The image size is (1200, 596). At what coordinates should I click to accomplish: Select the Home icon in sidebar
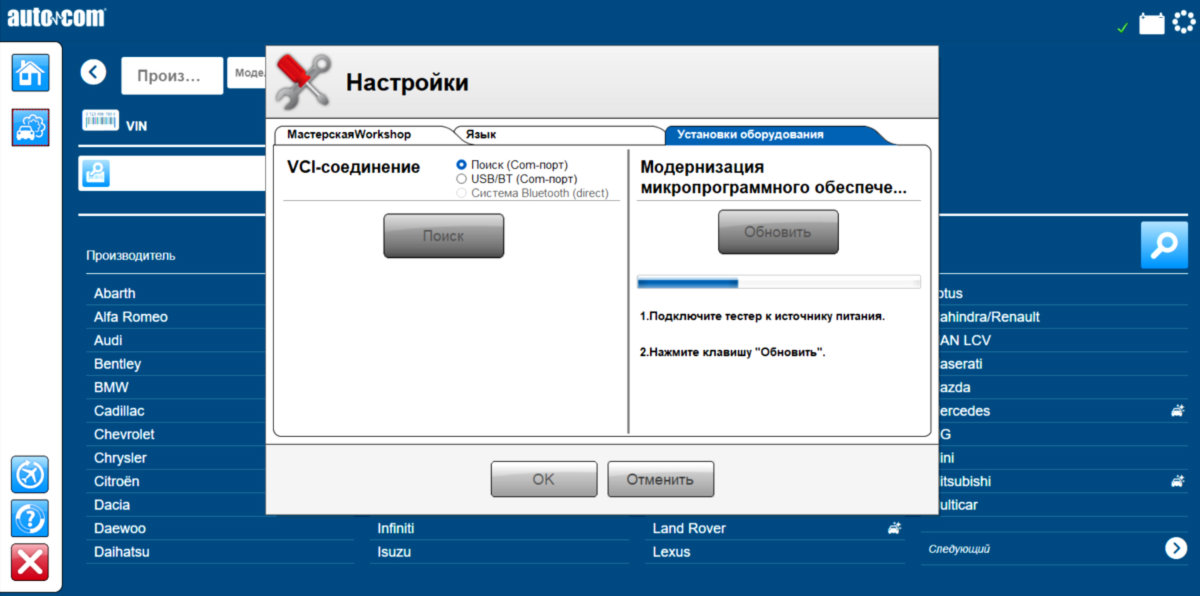29,73
